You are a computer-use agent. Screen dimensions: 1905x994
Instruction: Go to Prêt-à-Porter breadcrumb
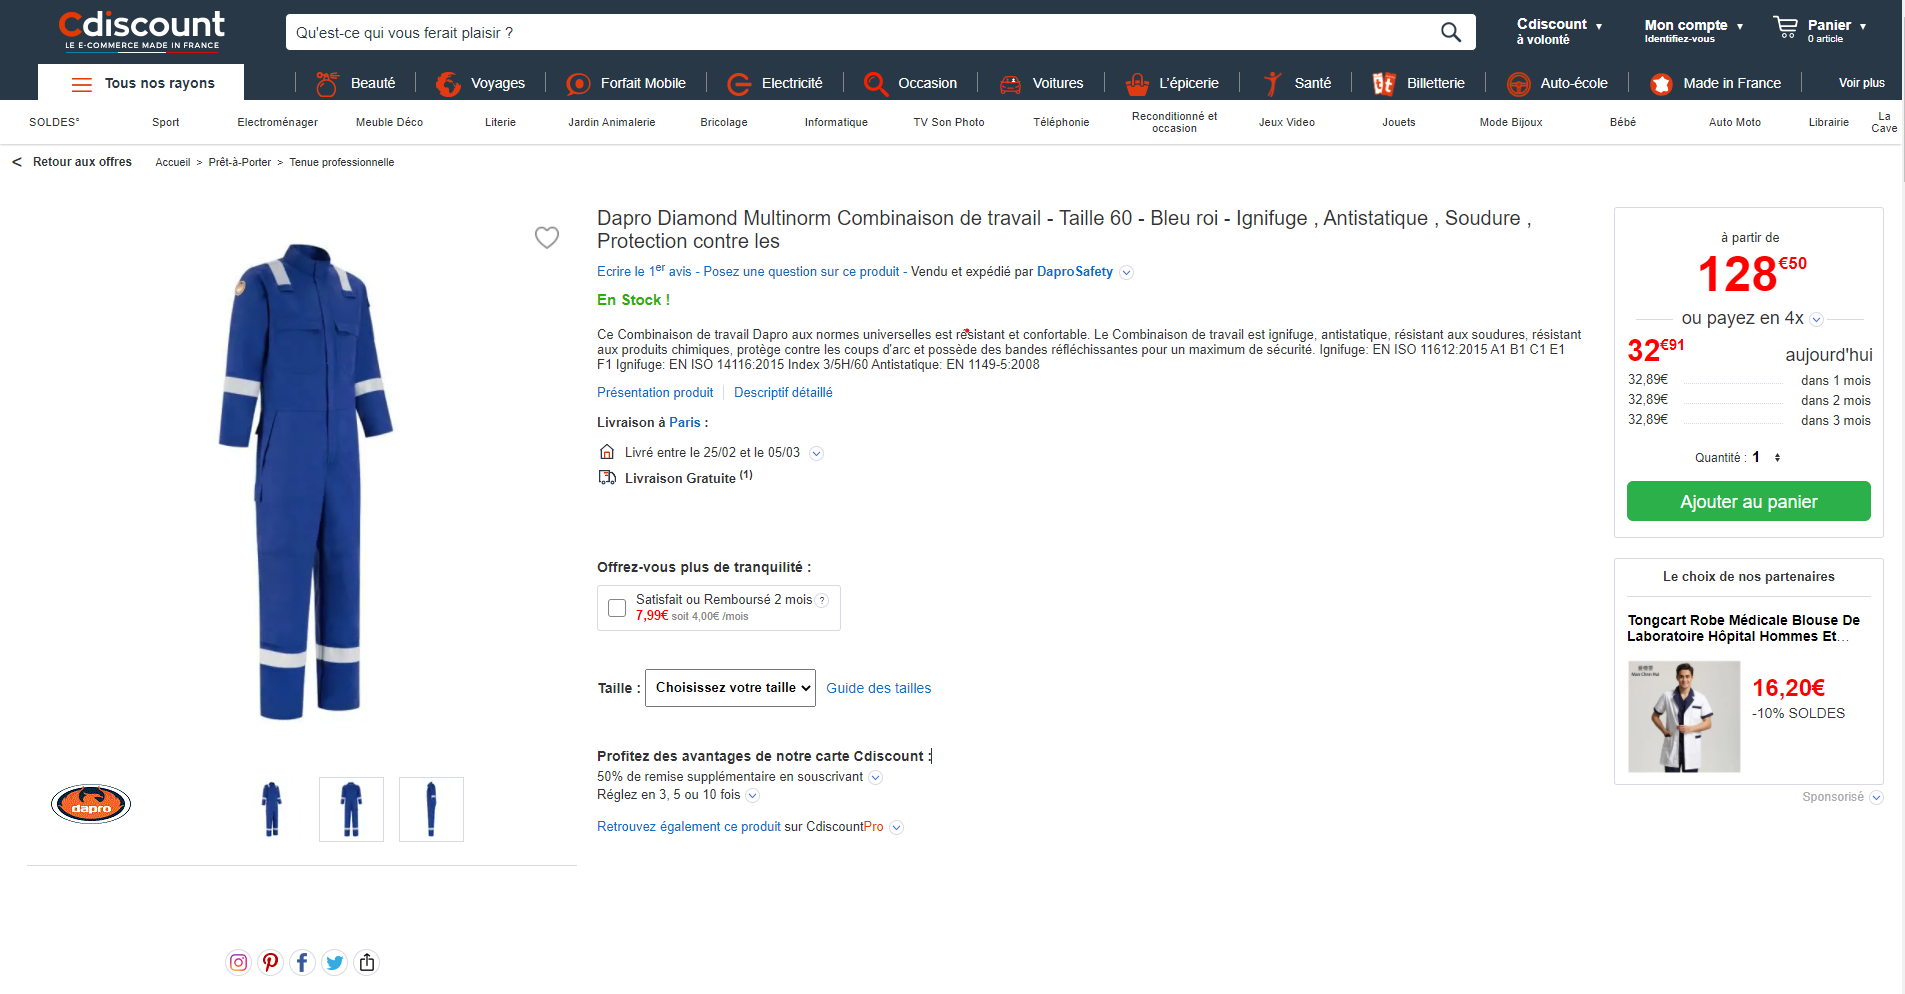tap(240, 162)
